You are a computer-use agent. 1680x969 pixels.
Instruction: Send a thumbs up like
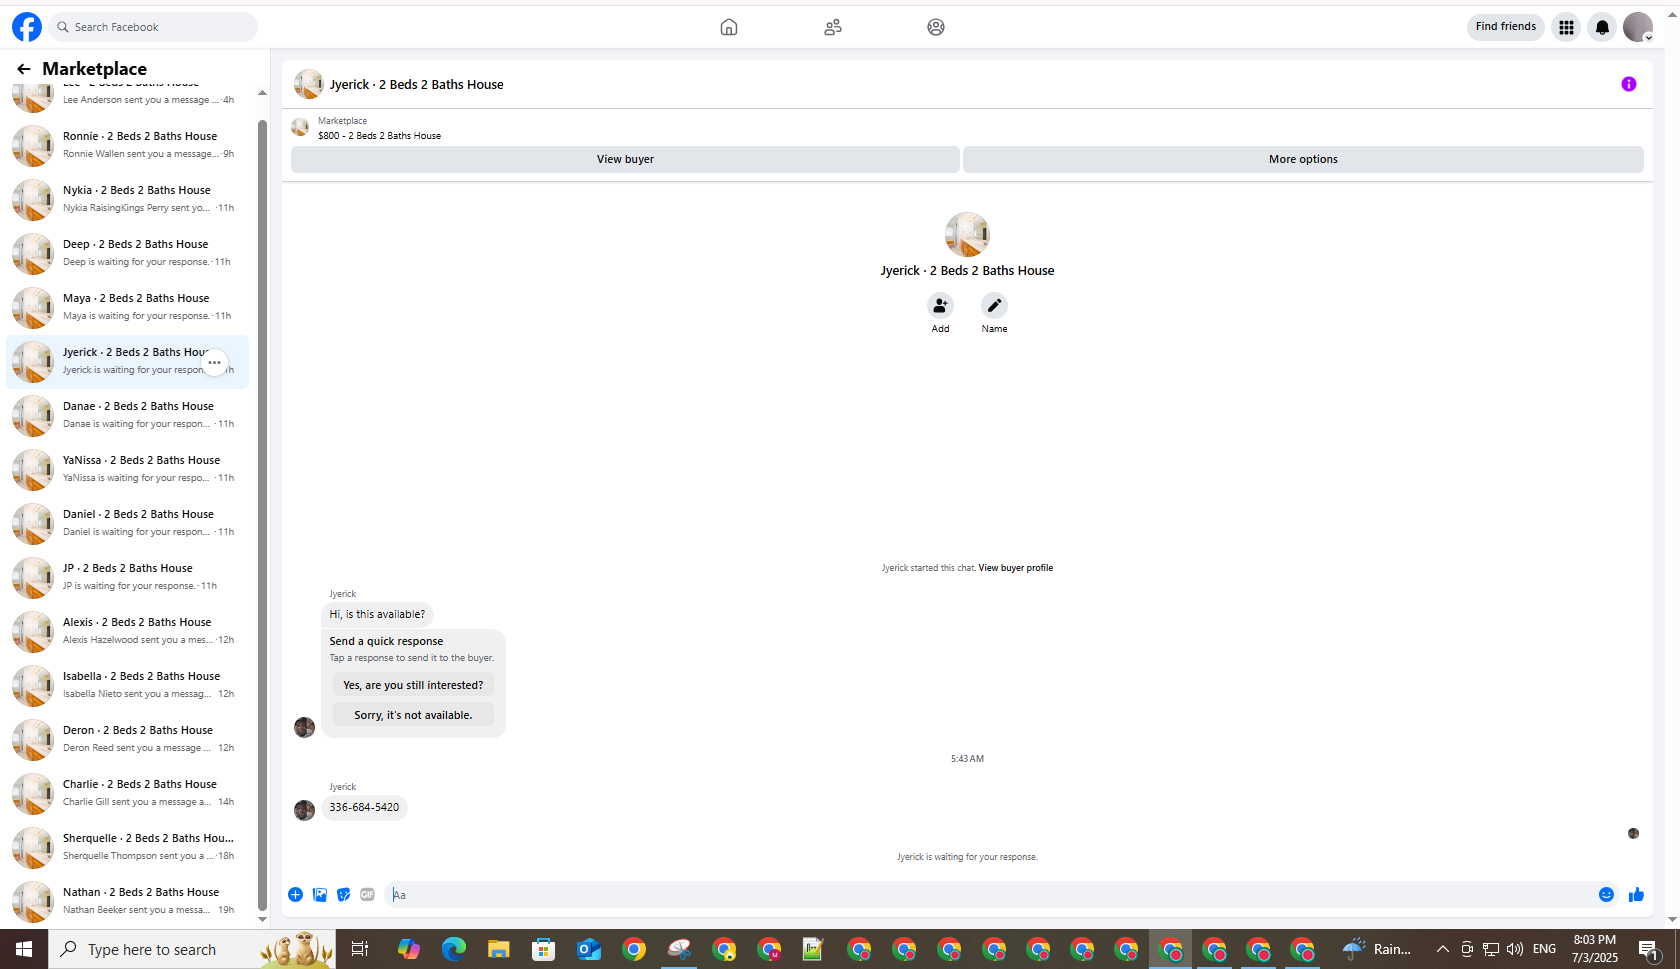click(1636, 895)
